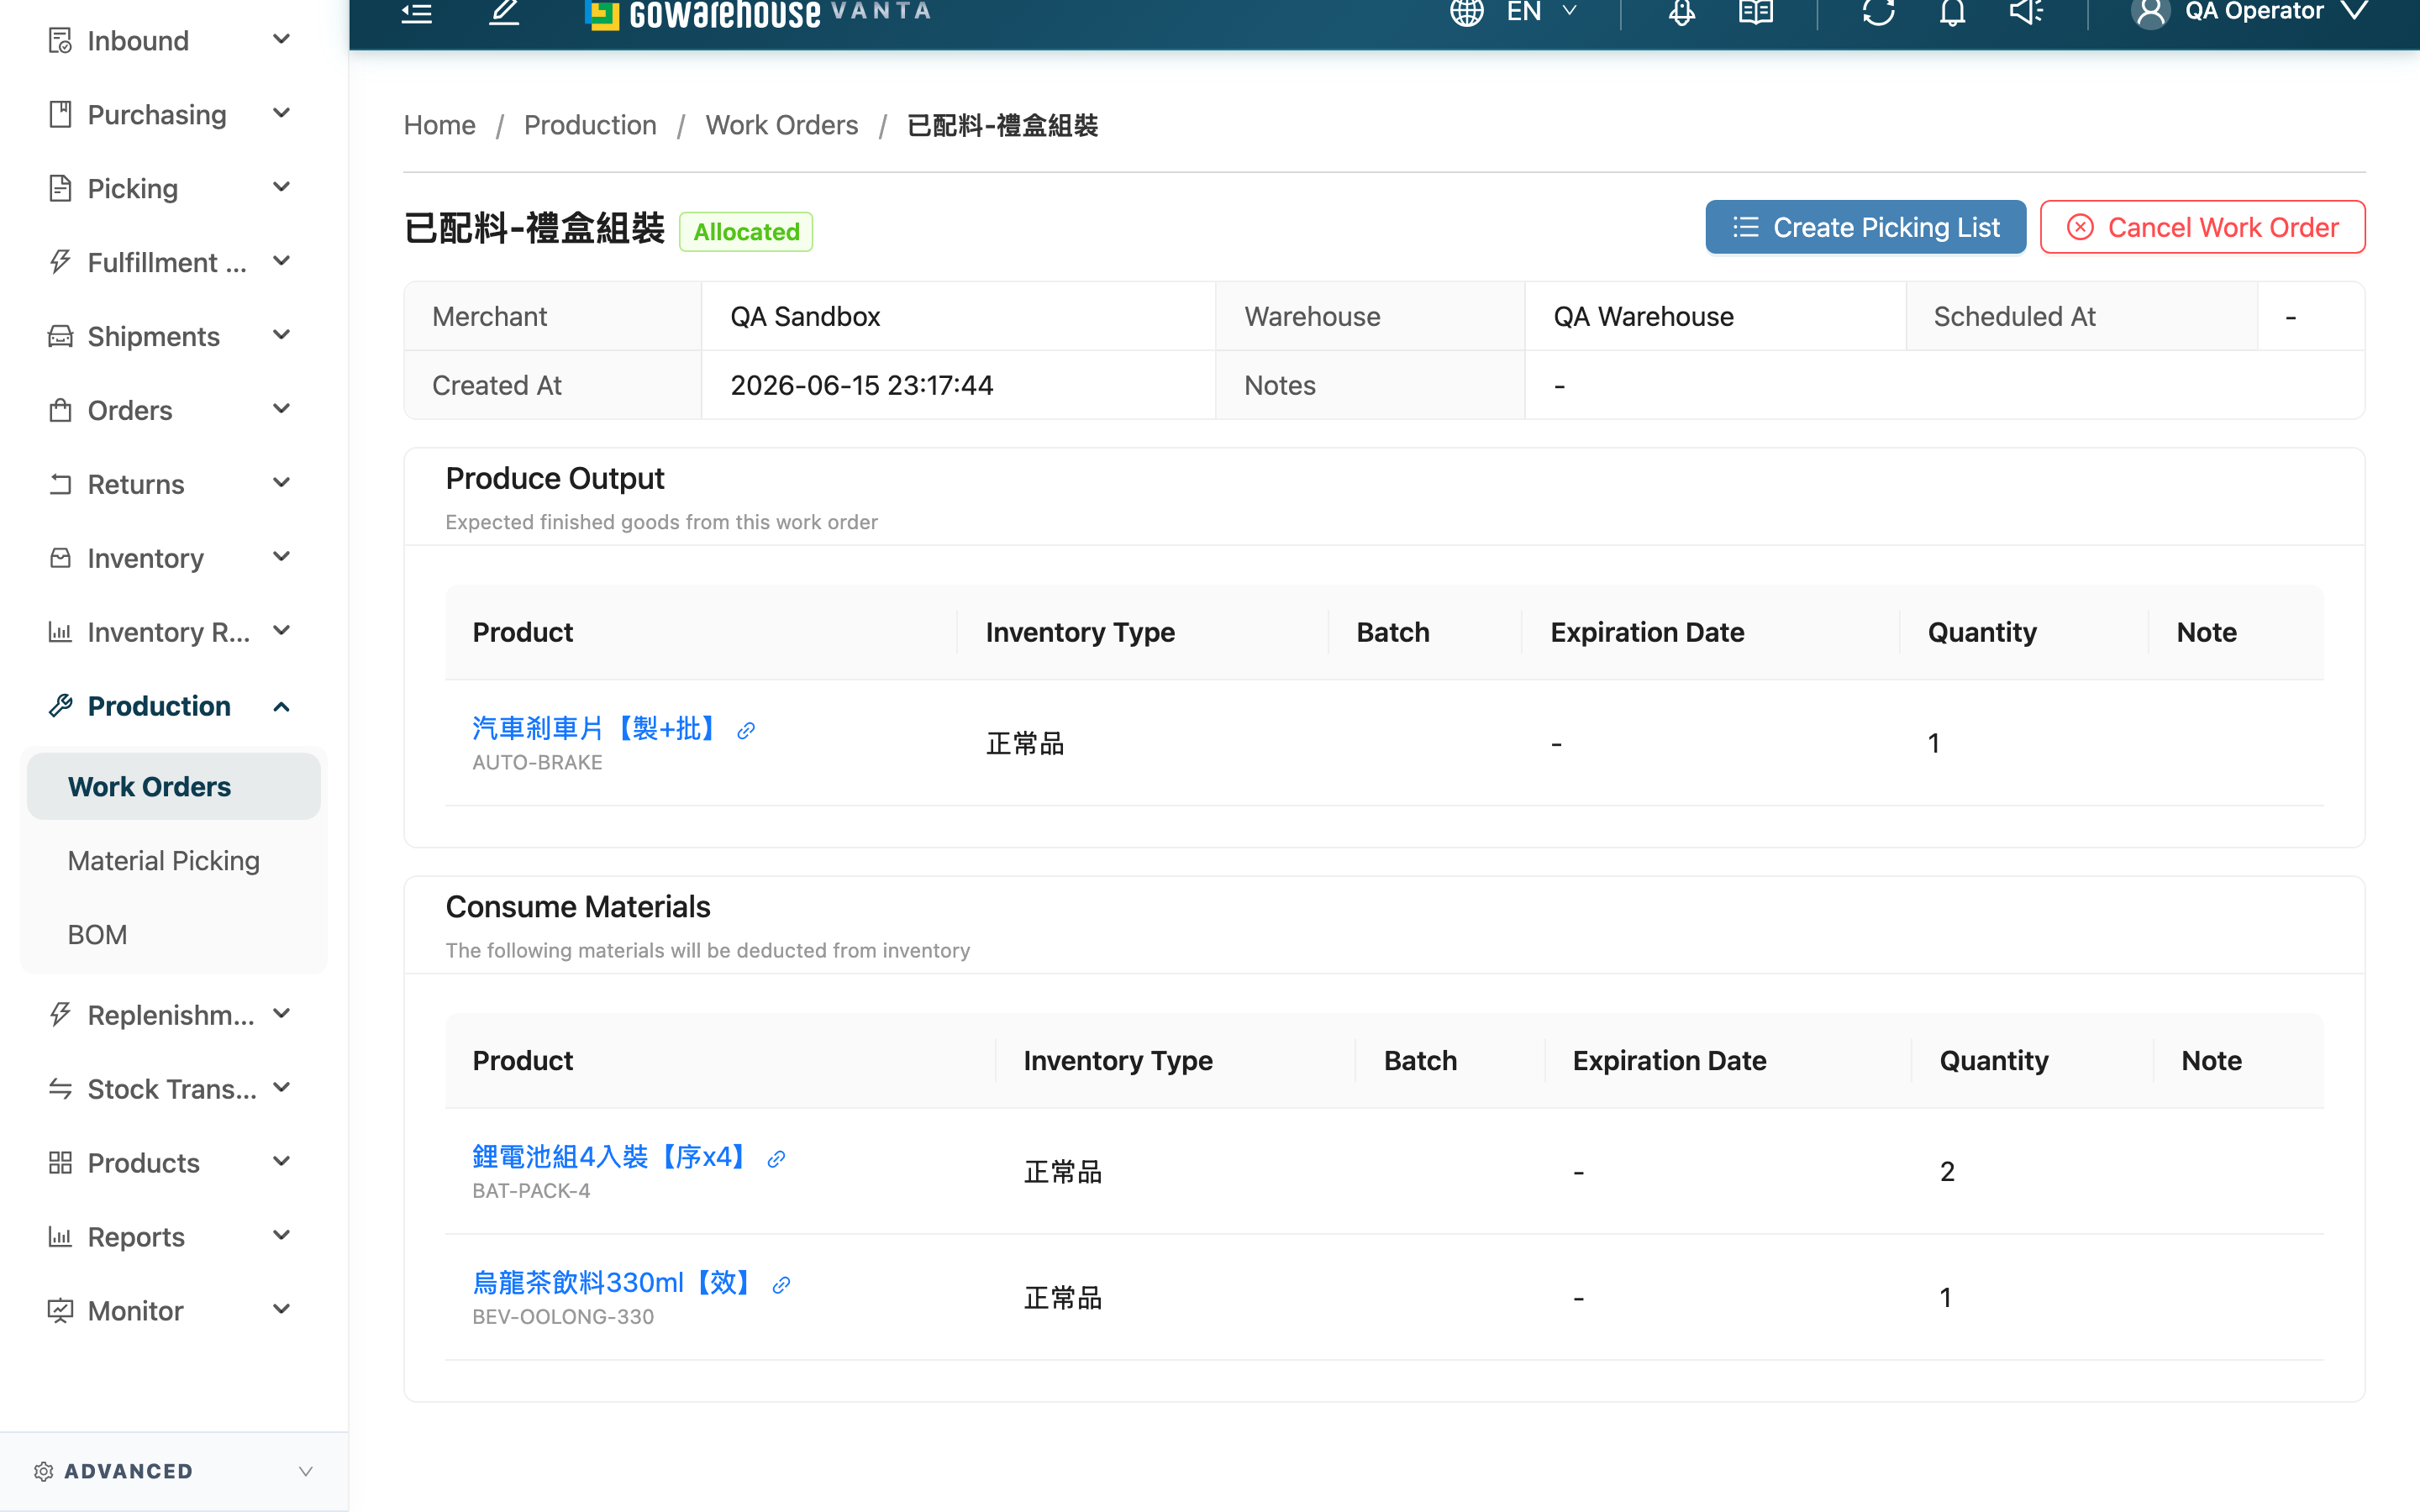Click the Purchasing sidebar icon

pos(60,114)
